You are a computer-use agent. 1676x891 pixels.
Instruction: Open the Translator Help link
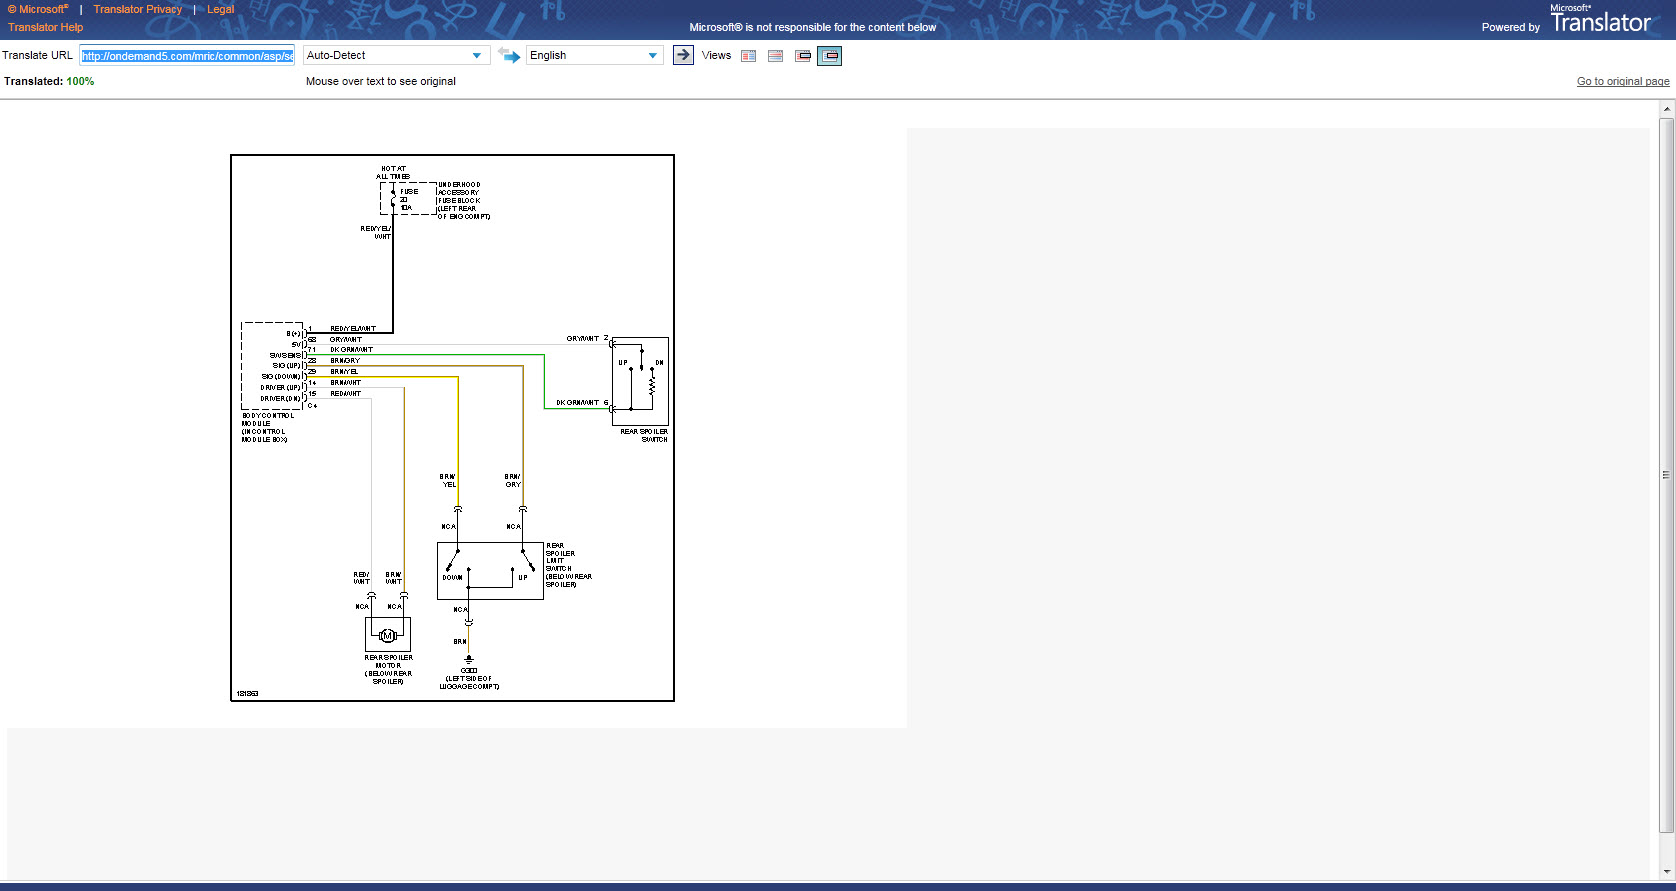(x=46, y=27)
